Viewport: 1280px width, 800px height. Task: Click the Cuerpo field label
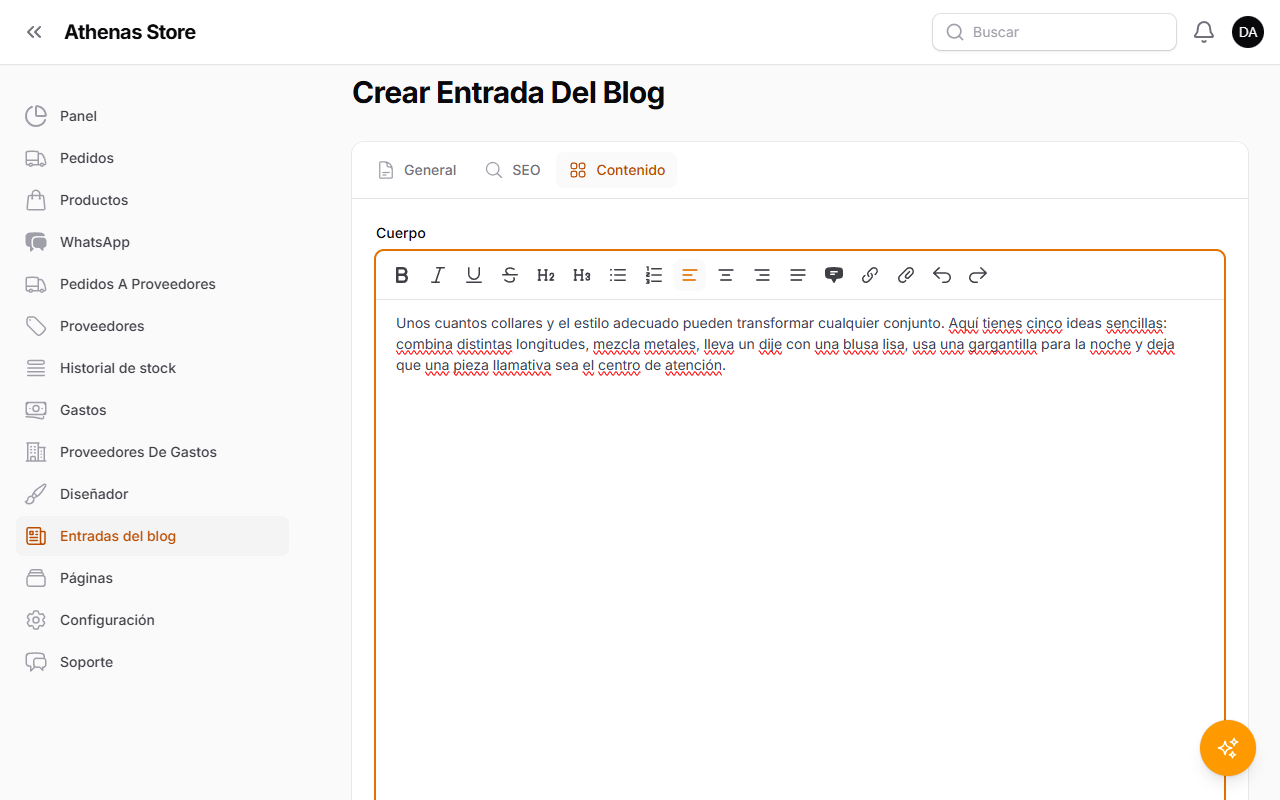401,233
